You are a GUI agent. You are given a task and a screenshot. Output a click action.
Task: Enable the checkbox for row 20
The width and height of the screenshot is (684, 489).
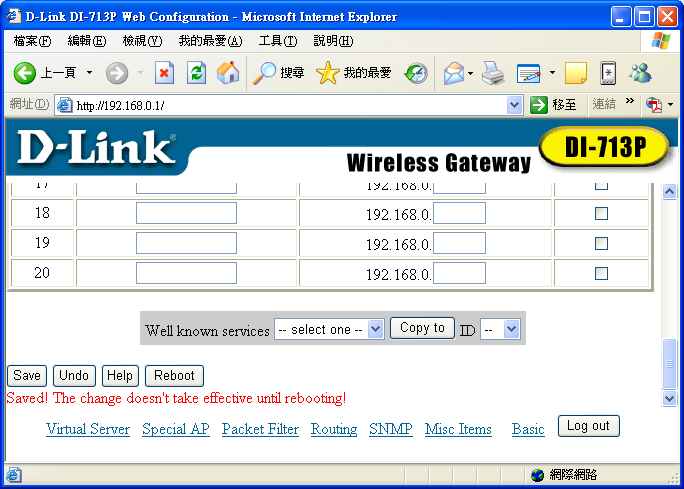point(601,274)
